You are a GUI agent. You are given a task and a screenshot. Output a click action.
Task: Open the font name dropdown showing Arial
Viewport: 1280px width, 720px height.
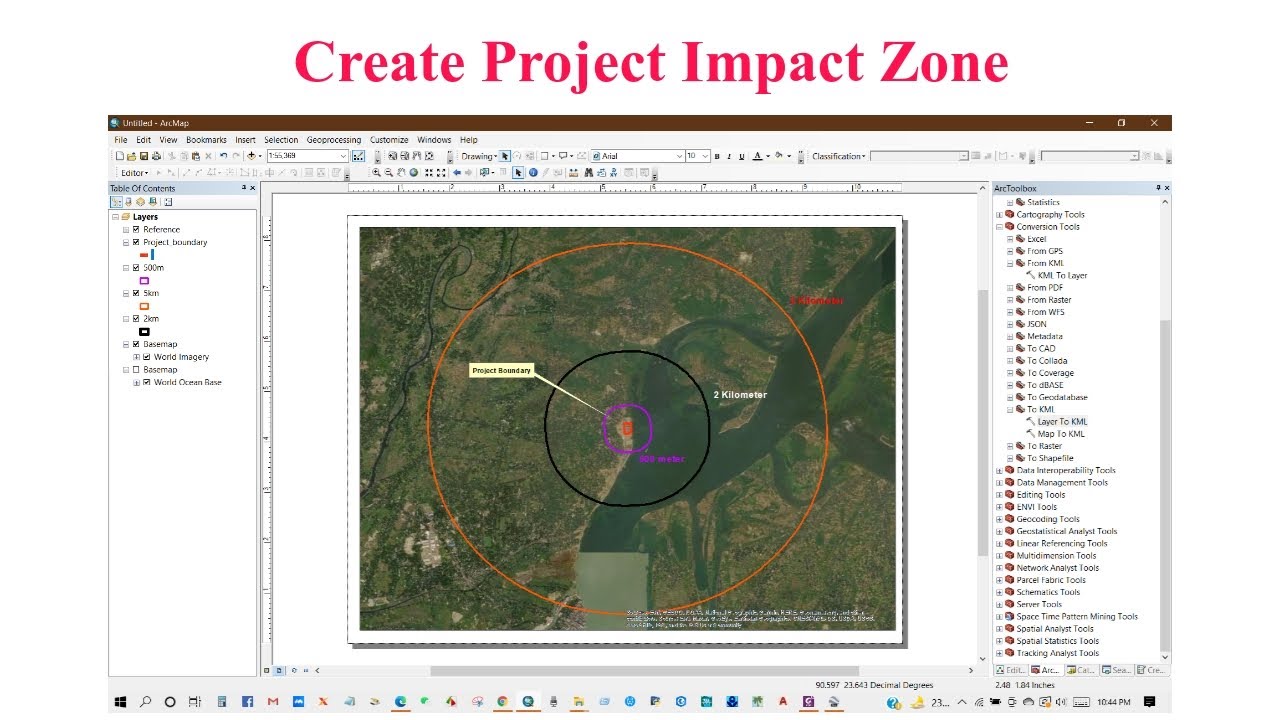coord(678,156)
